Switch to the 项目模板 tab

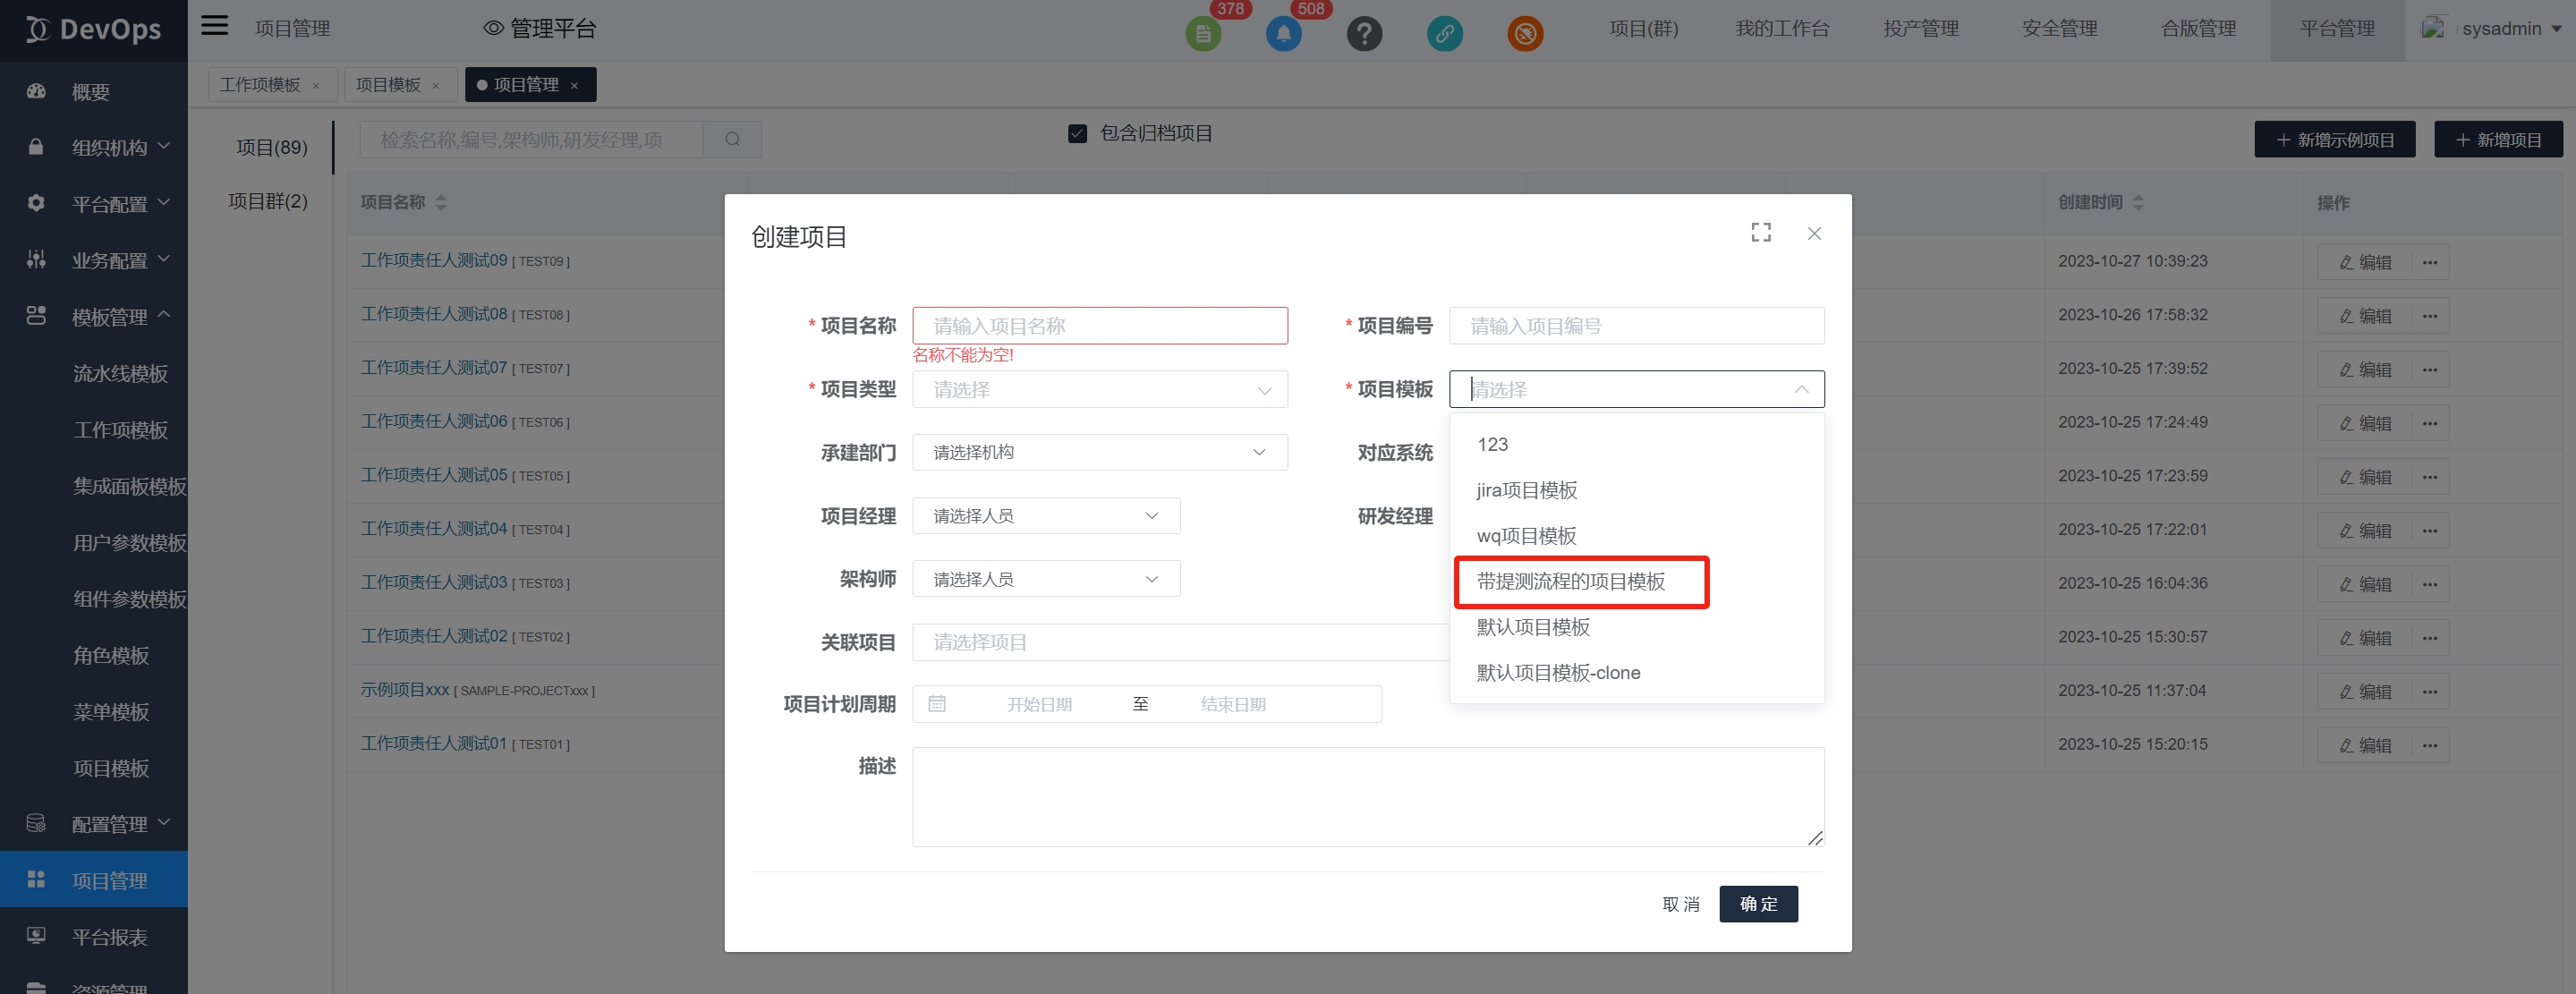(x=388, y=85)
